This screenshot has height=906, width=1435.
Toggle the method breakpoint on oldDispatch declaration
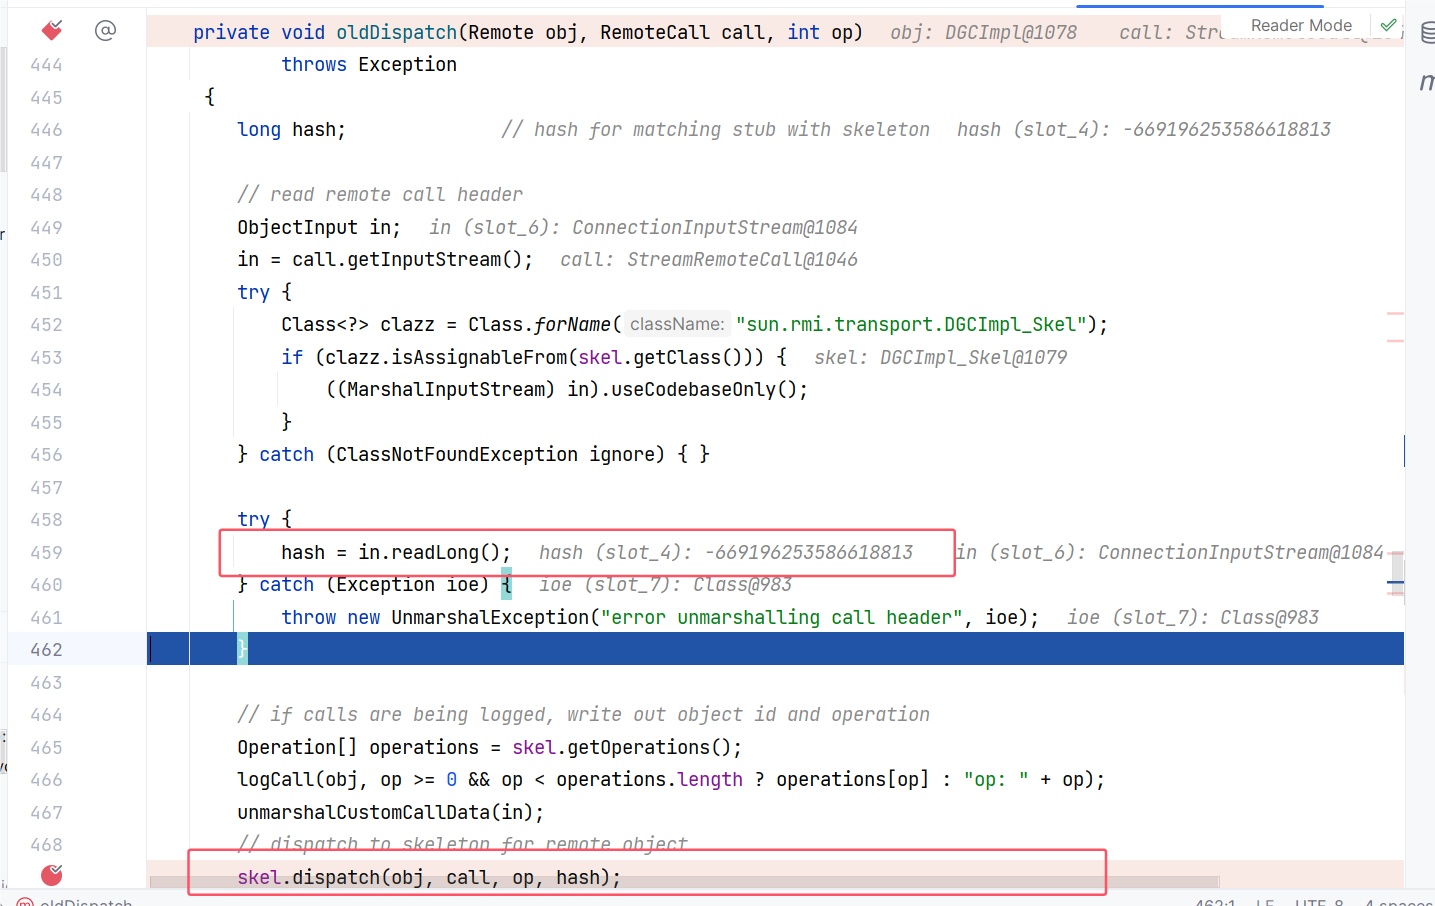(x=52, y=31)
